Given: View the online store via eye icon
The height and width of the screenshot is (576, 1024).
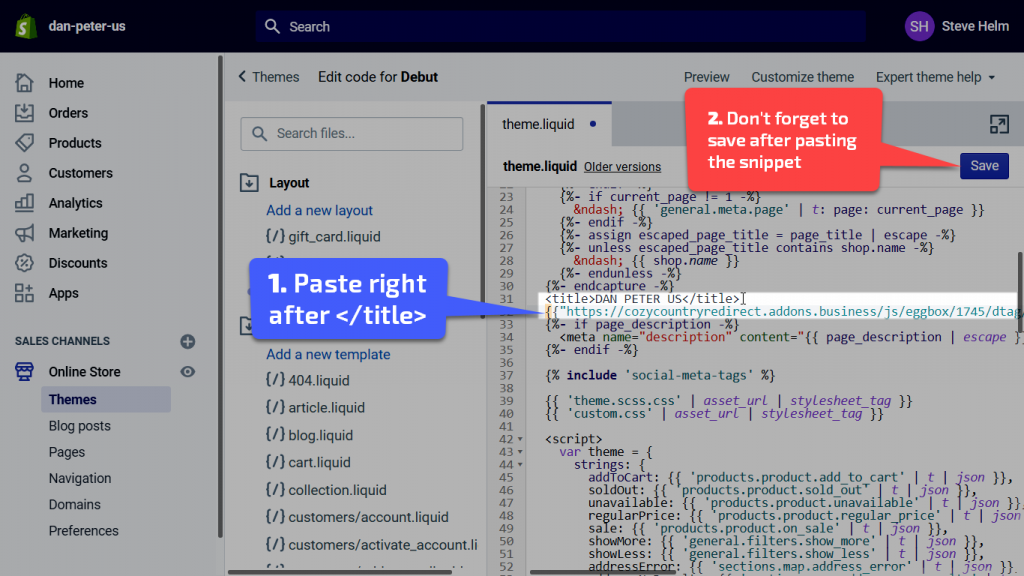Looking at the screenshot, I should pyautogui.click(x=187, y=372).
